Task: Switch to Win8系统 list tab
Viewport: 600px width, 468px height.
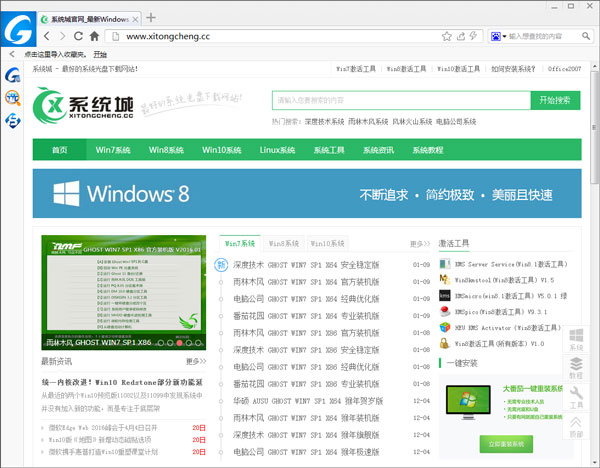Action: [x=284, y=243]
